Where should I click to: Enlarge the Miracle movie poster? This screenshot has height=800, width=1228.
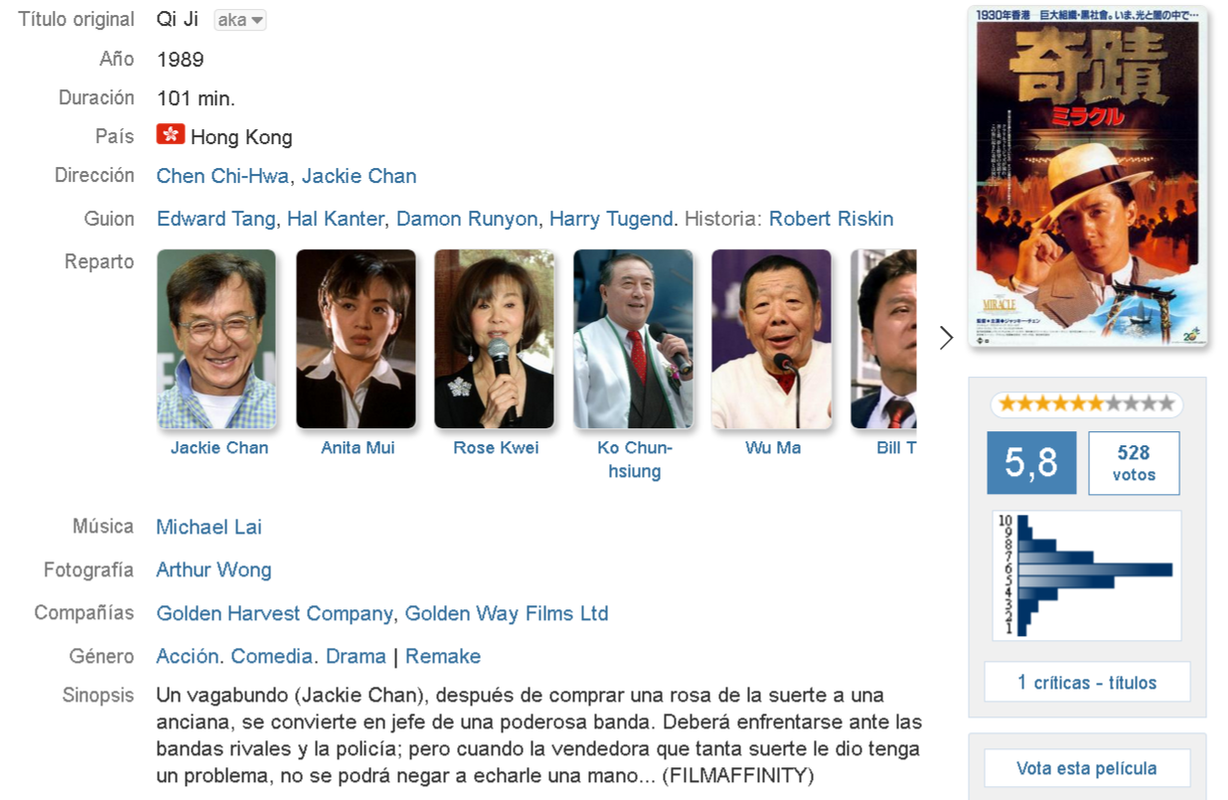click(x=1088, y=176)
